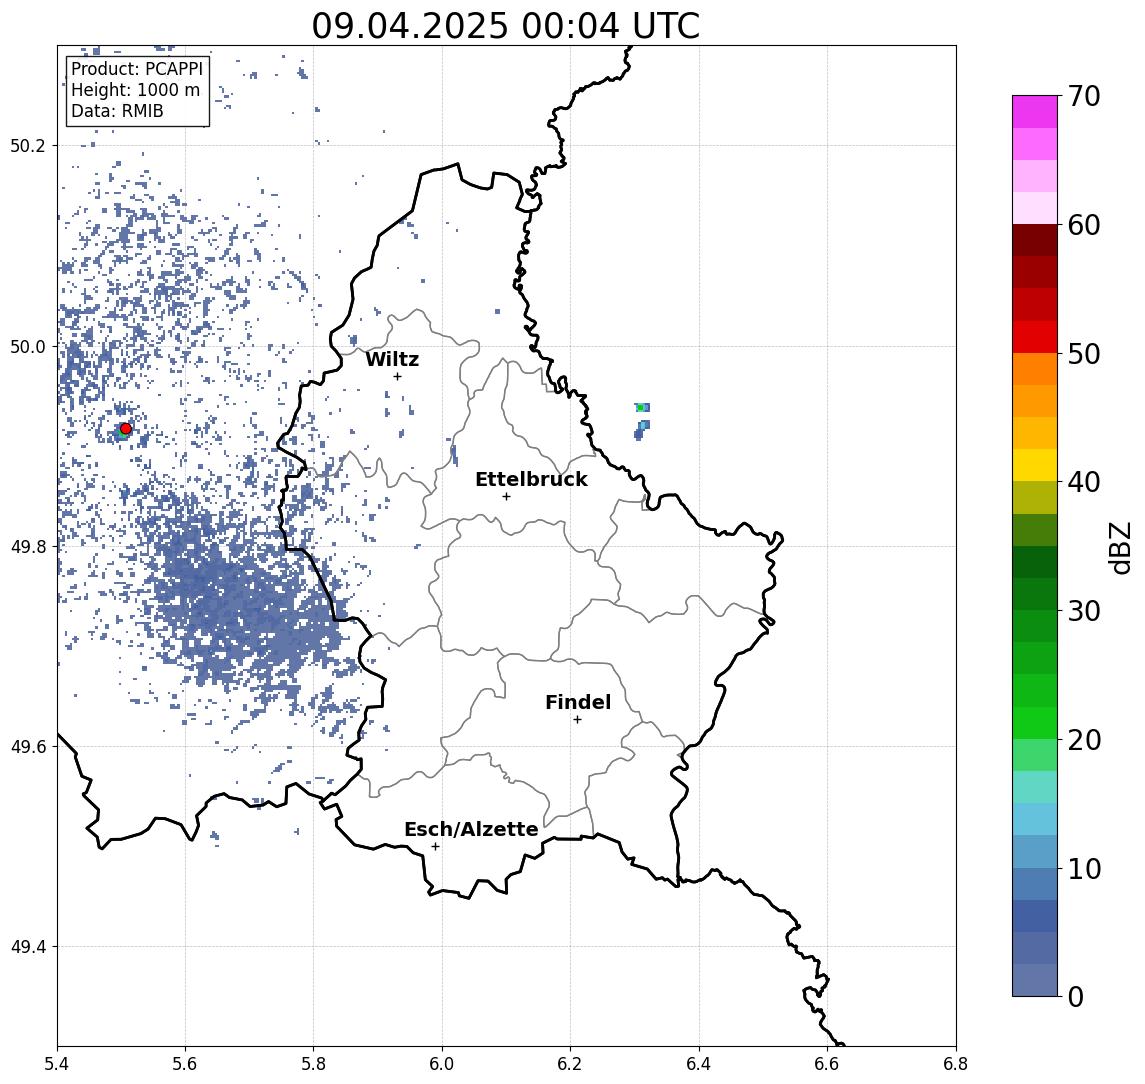Click the 6.2 longitude tick label
Screen dimensions: 1145x1084
571,1064
